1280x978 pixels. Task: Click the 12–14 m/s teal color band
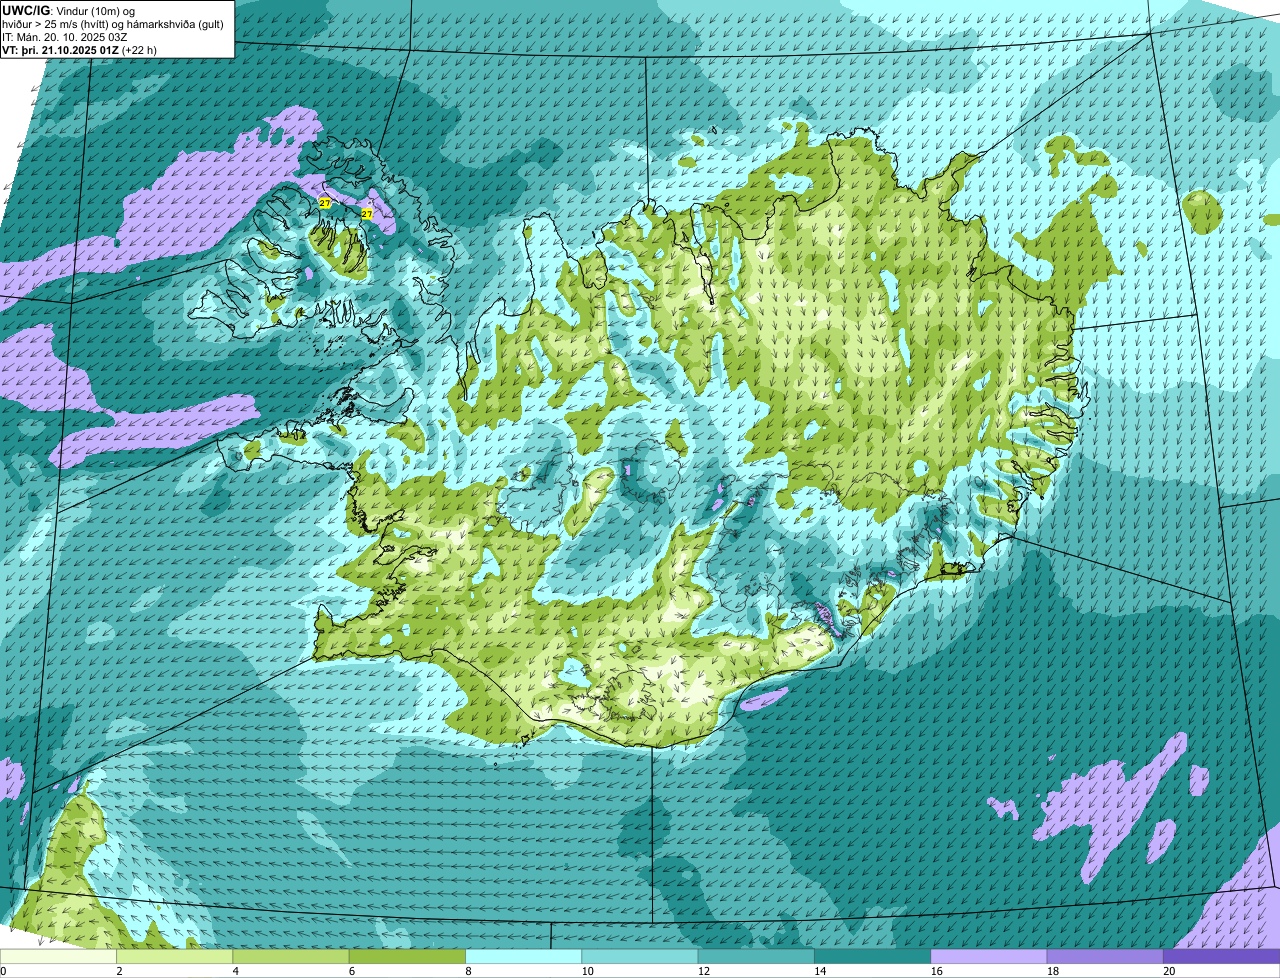[756, 957]
